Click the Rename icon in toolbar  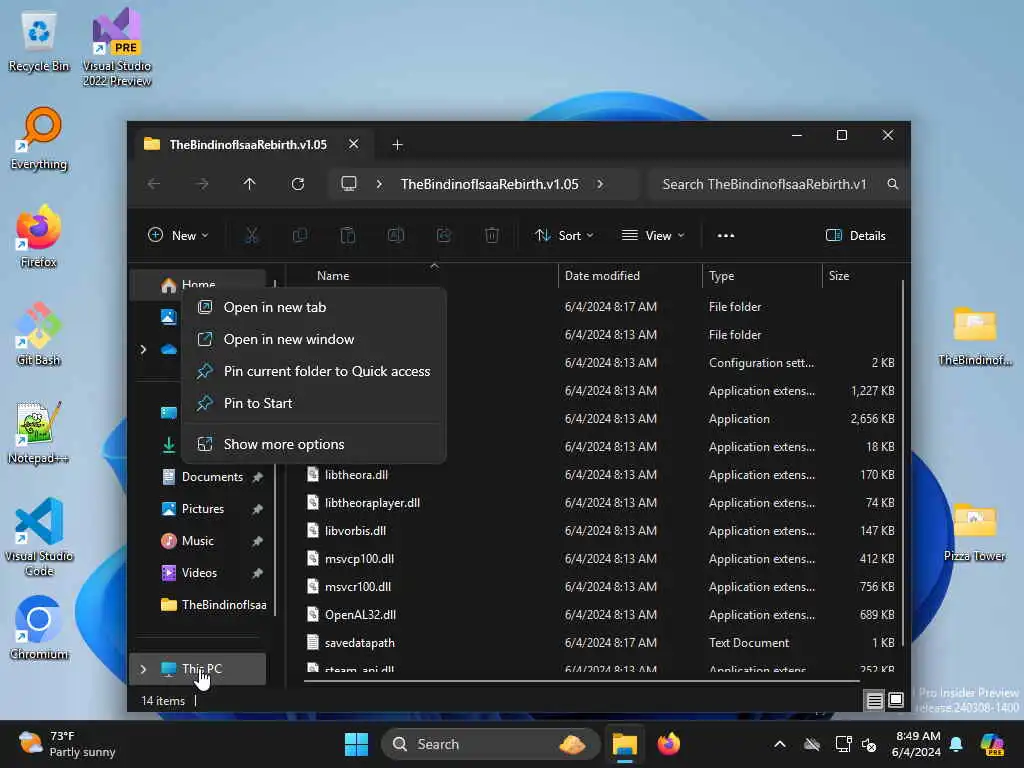coord(396,236)
